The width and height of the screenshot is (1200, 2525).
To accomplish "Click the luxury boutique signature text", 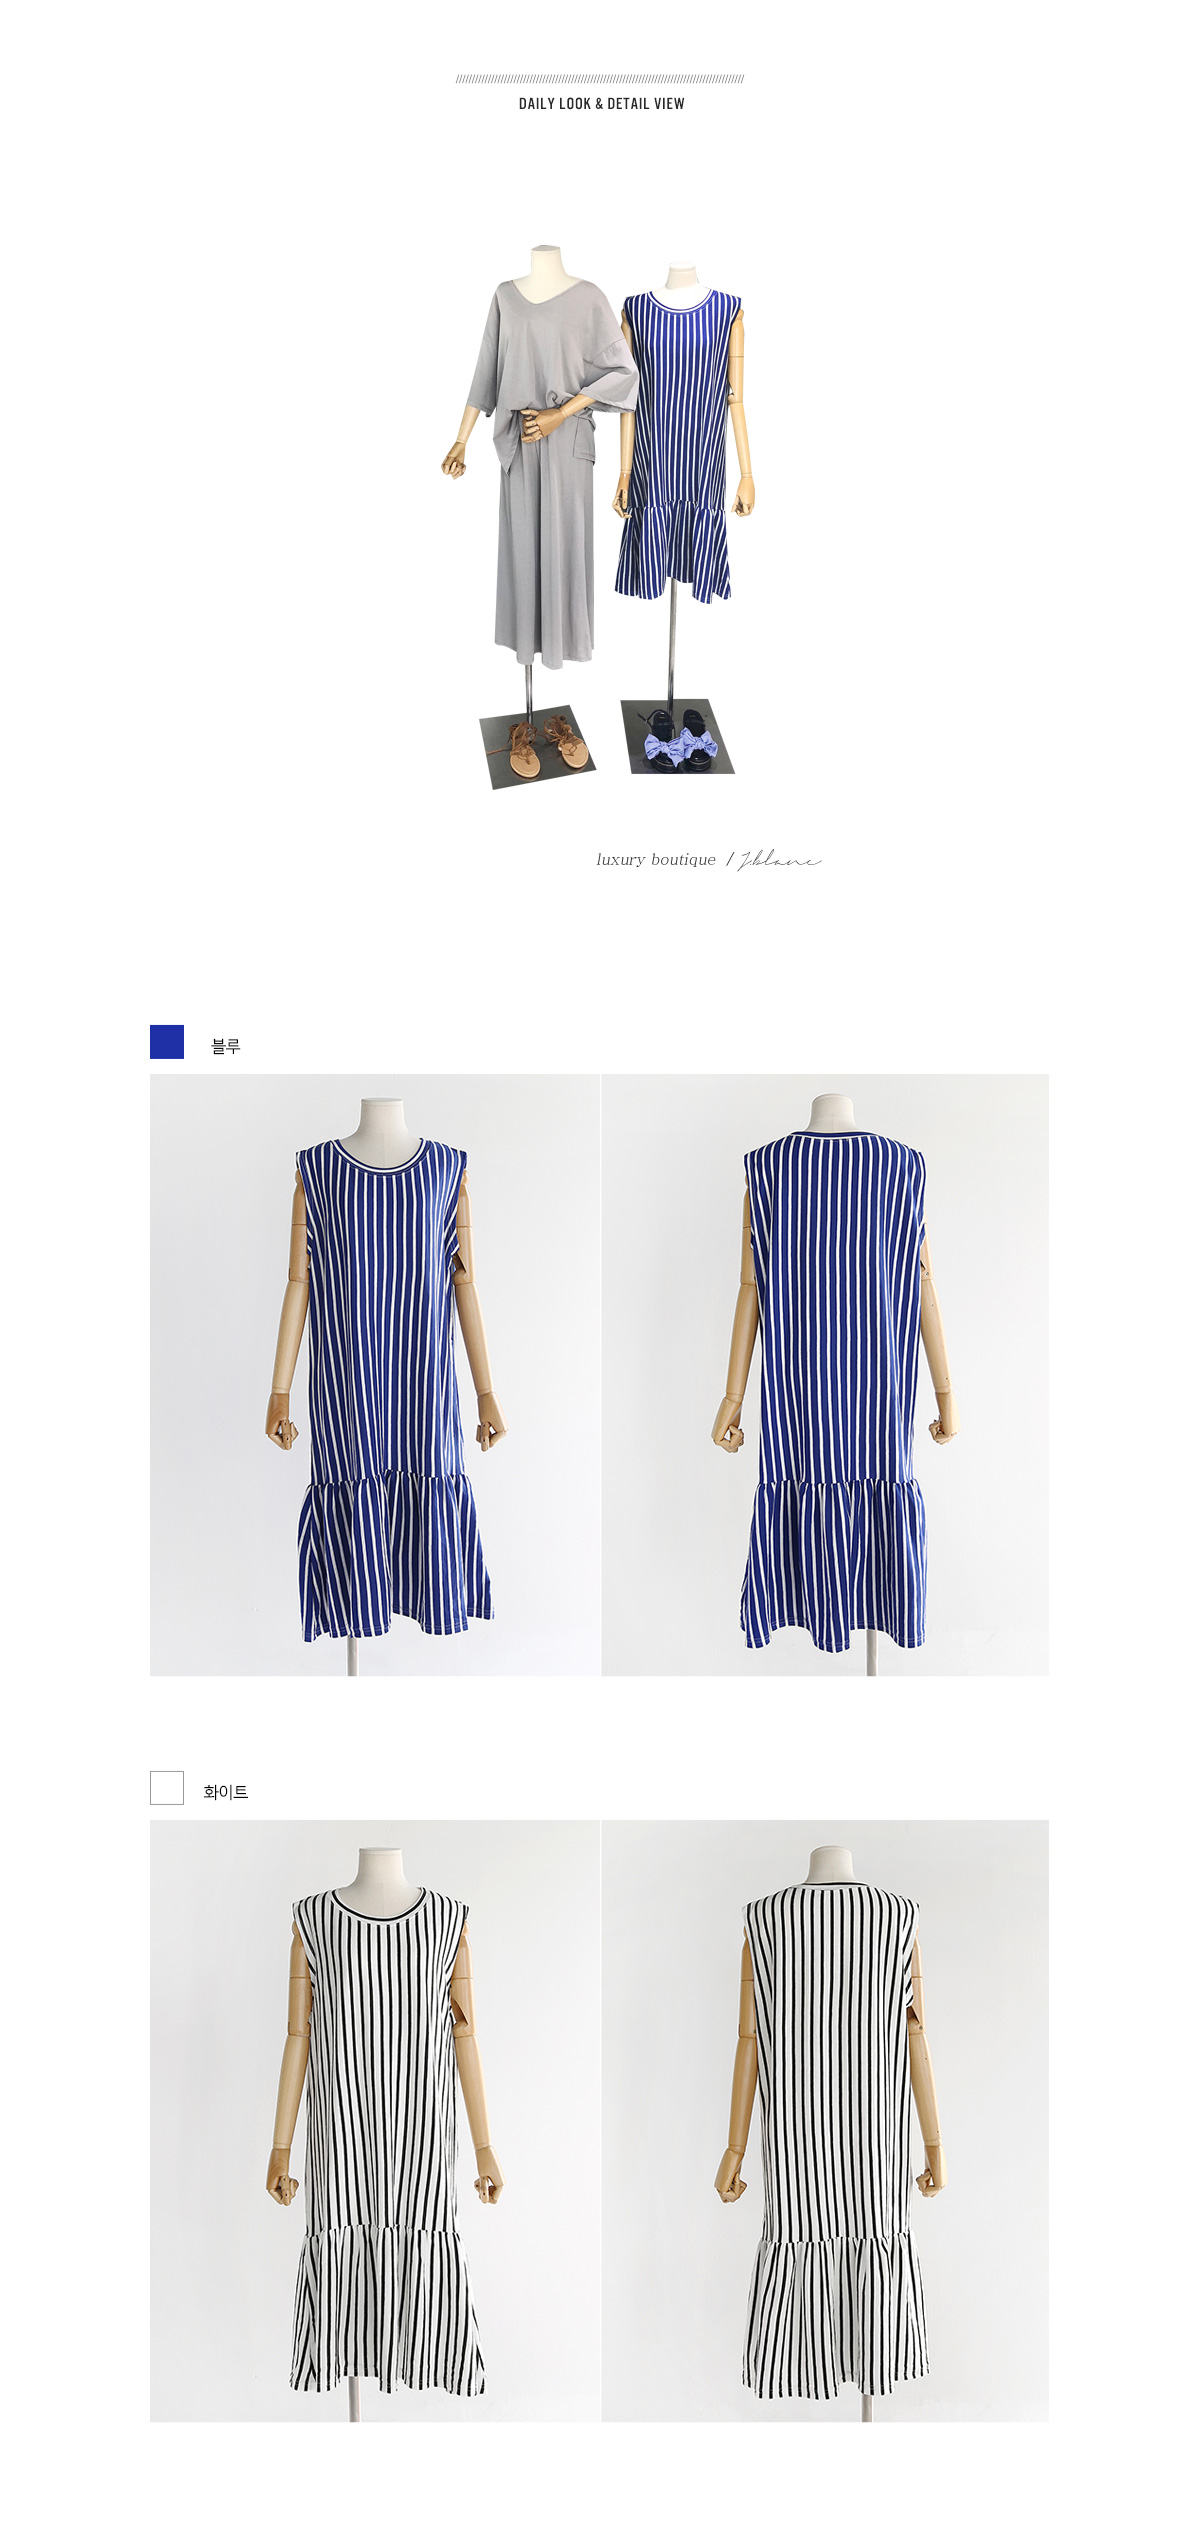I will [656, 859].
